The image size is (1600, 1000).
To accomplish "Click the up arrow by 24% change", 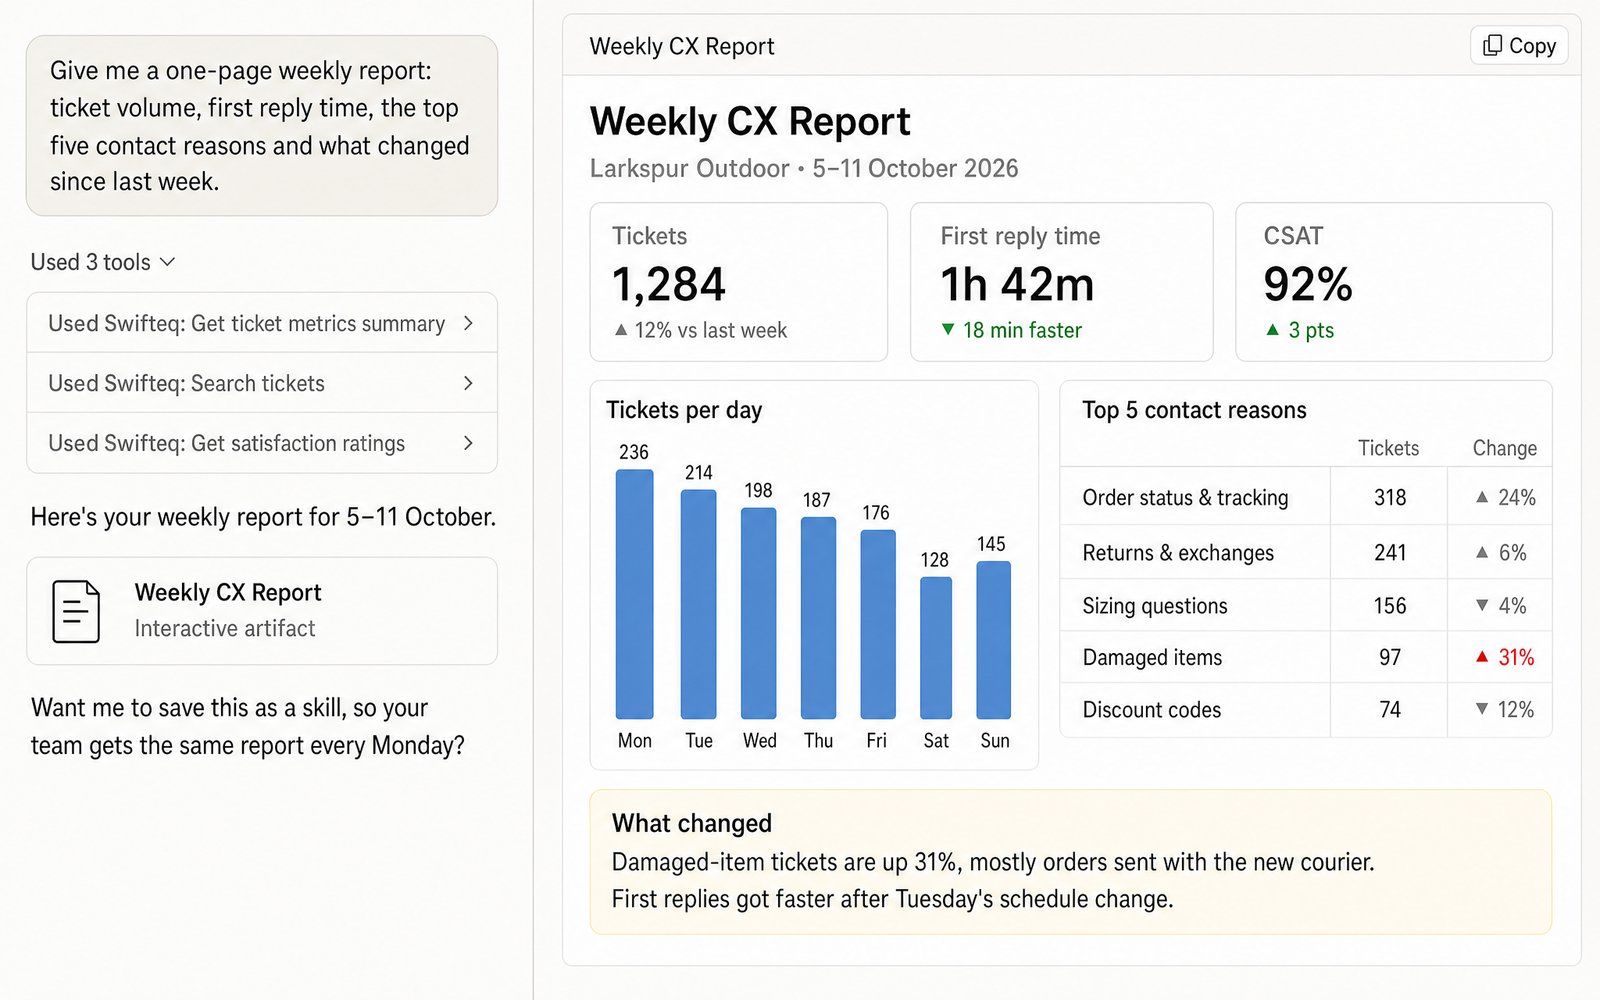I will click(x=1482, y=497).
